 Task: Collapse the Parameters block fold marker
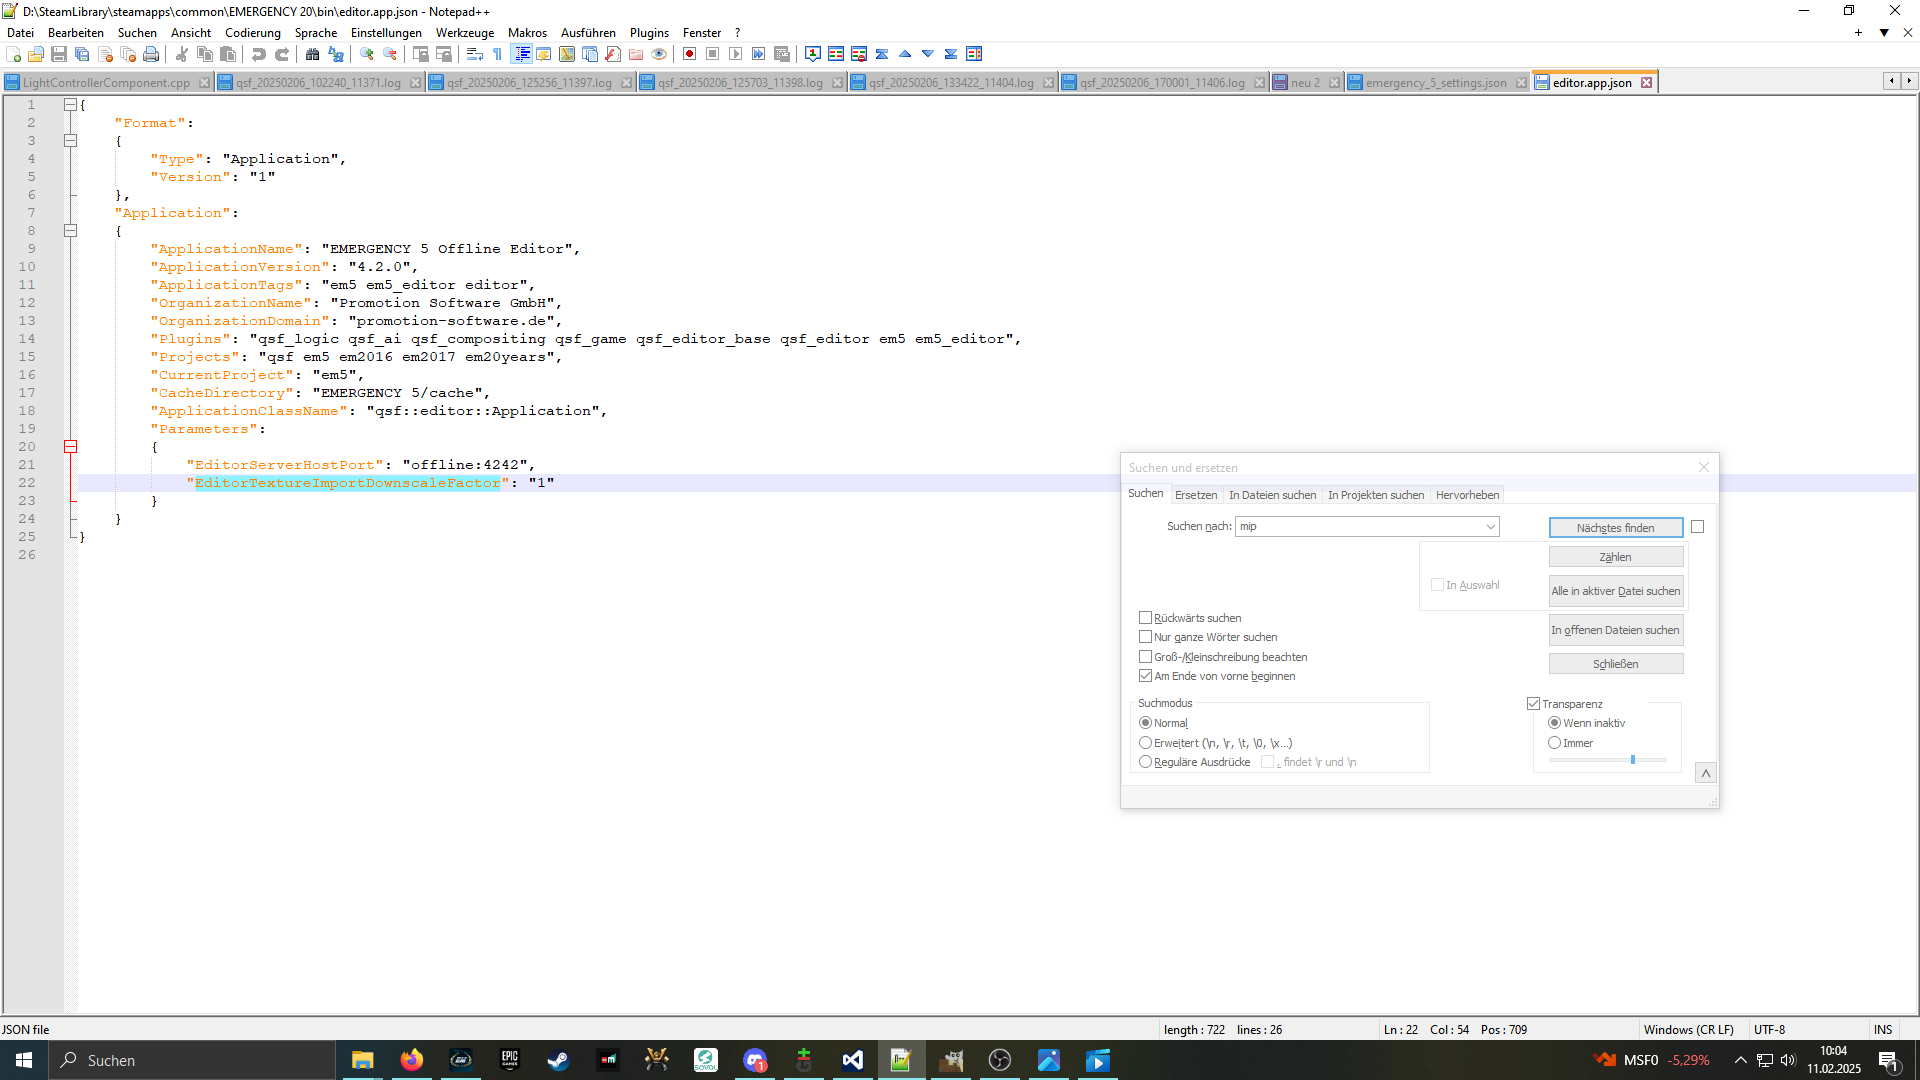71,447
